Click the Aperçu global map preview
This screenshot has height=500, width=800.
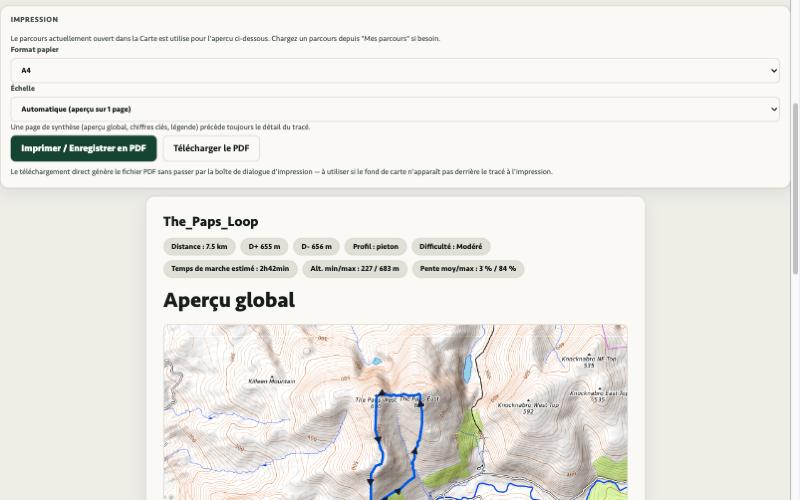[395, 412]
